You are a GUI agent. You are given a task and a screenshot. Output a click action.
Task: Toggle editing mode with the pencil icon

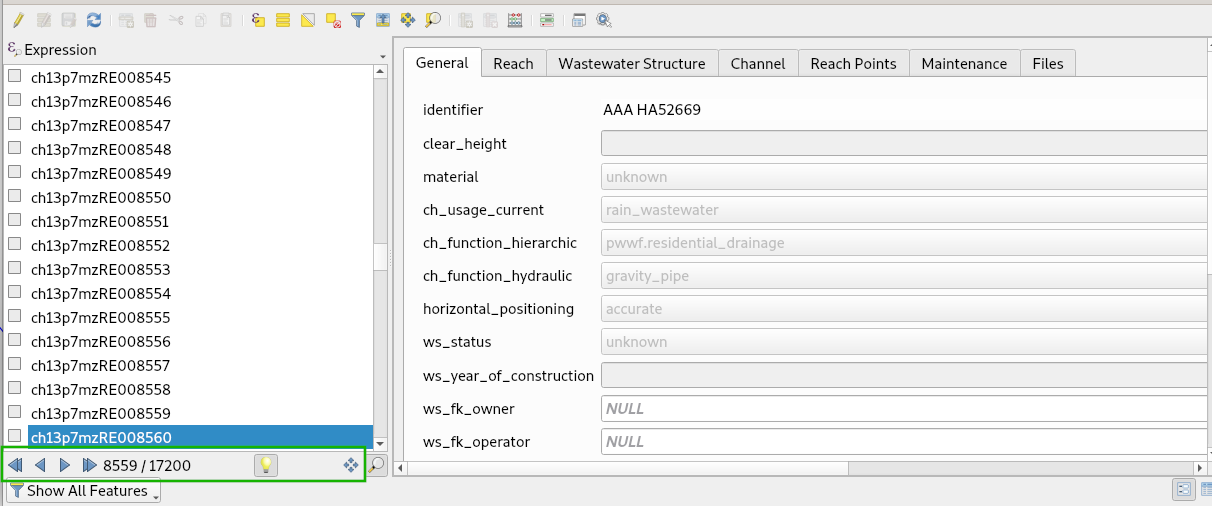(x=18, y=20)
